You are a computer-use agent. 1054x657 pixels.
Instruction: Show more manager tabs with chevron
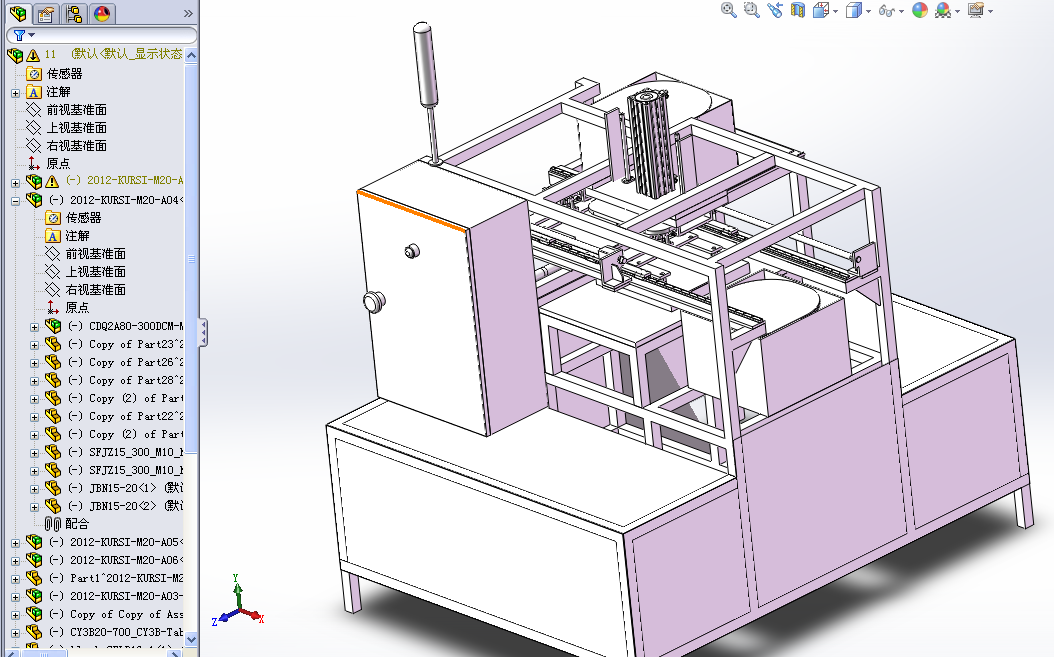(188, 13)
